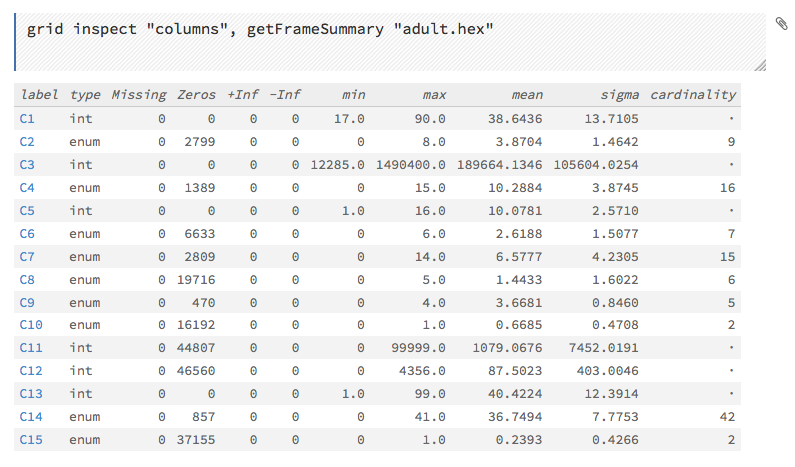Viewport: 795px width, 467px height.
Task: Open column C1 link
Action: pyautogui.click(x=27, y=118)
